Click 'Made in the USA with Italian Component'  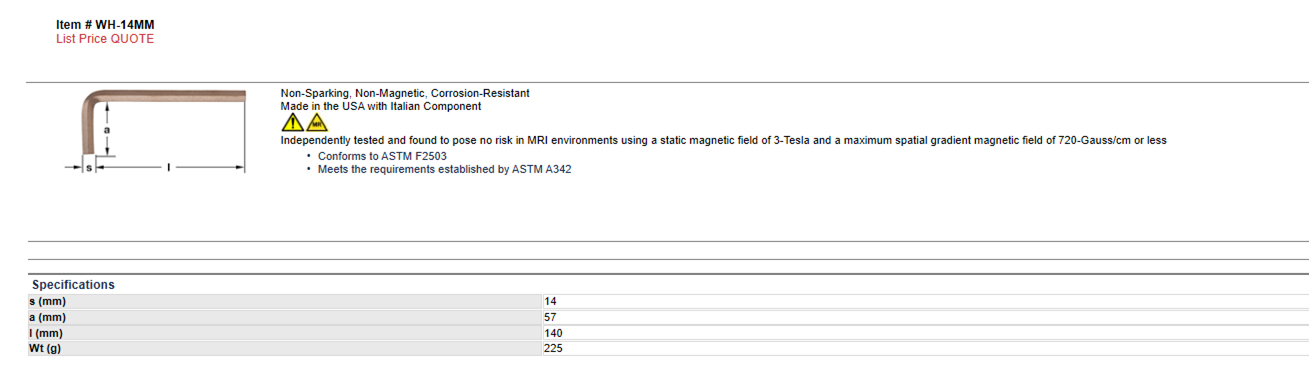point(380,106)
